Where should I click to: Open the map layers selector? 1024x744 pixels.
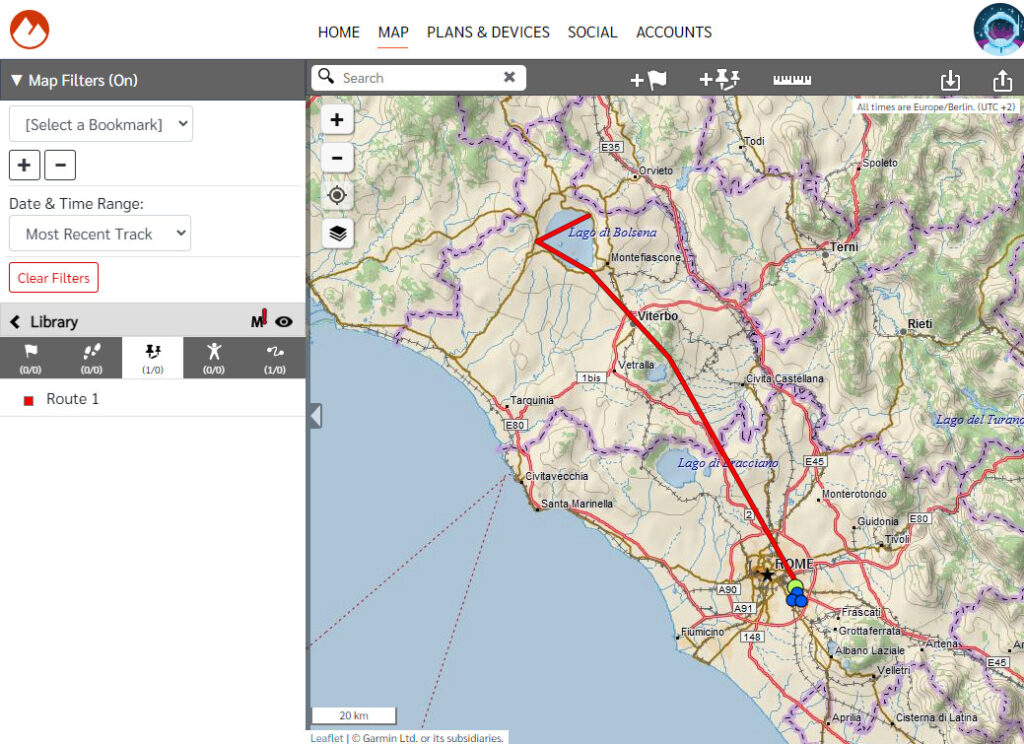pos(337,233)
